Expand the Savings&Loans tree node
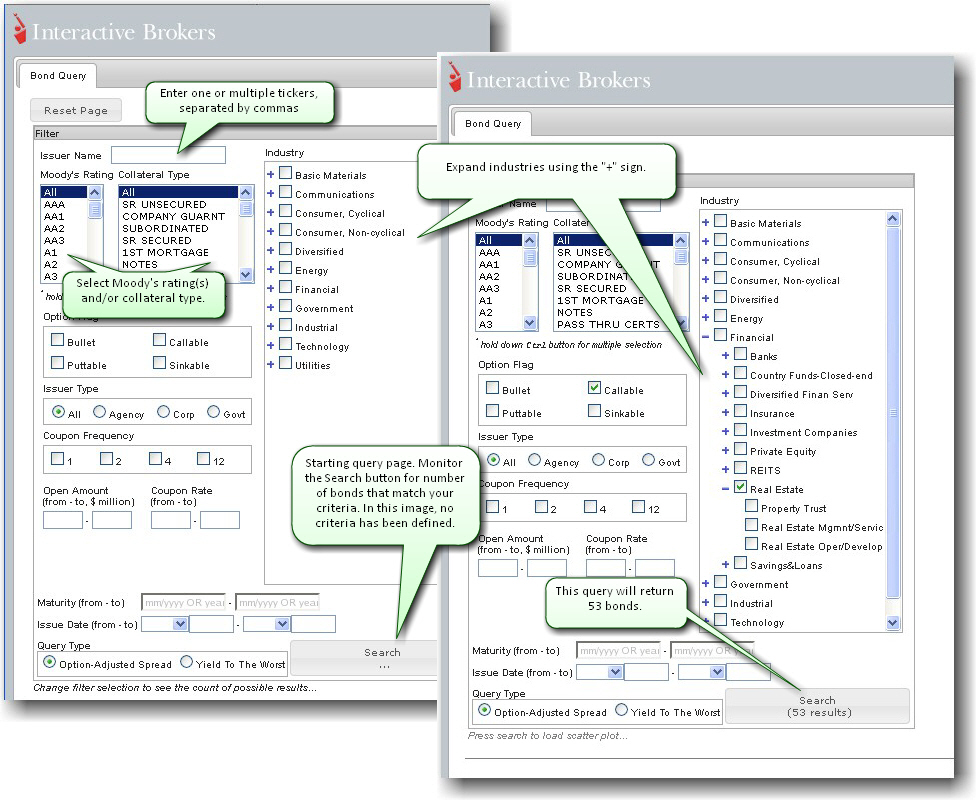Screen dimensions: 976x800 [x=725, y=565]
